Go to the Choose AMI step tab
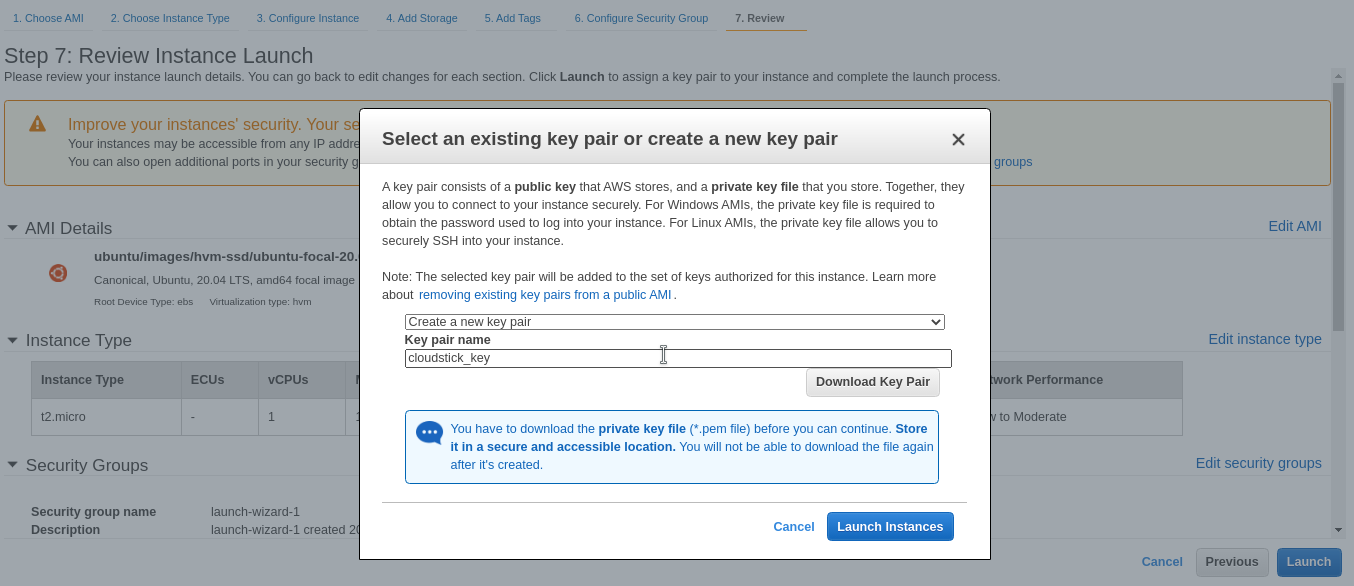This screenshot has width=1354, height=586. (x=49, y=18)
